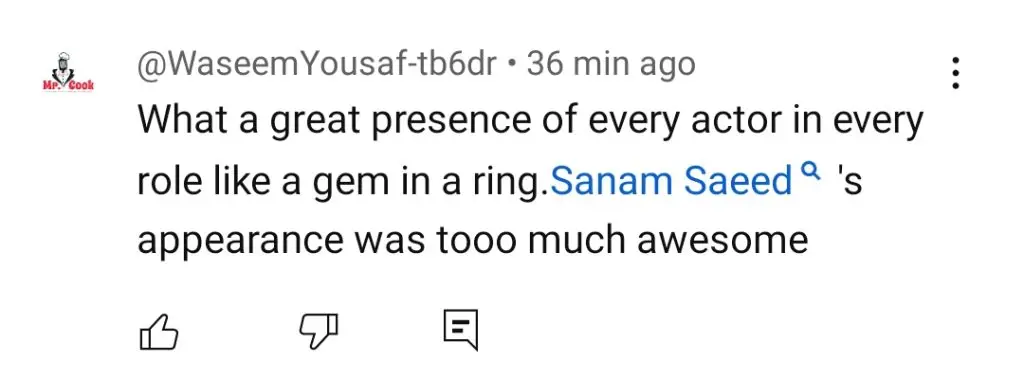Click the red Mr. Cook text in the avatar
Image resolution: width=1024 pixels, height=379 pixels.
click(x=68, y=86)
